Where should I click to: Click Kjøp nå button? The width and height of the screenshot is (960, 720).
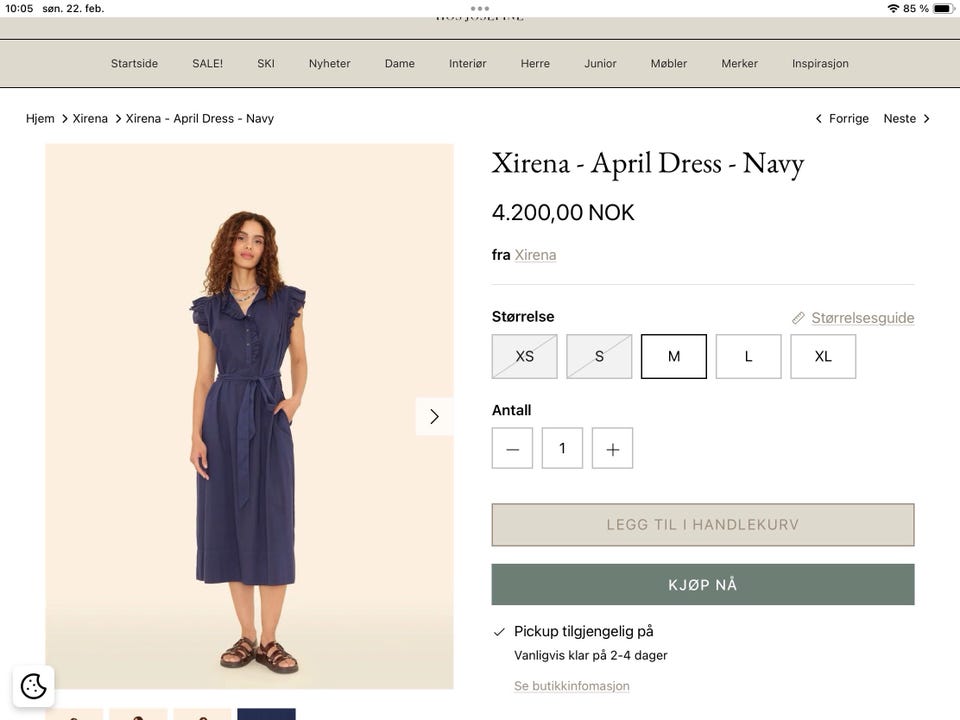703,585
